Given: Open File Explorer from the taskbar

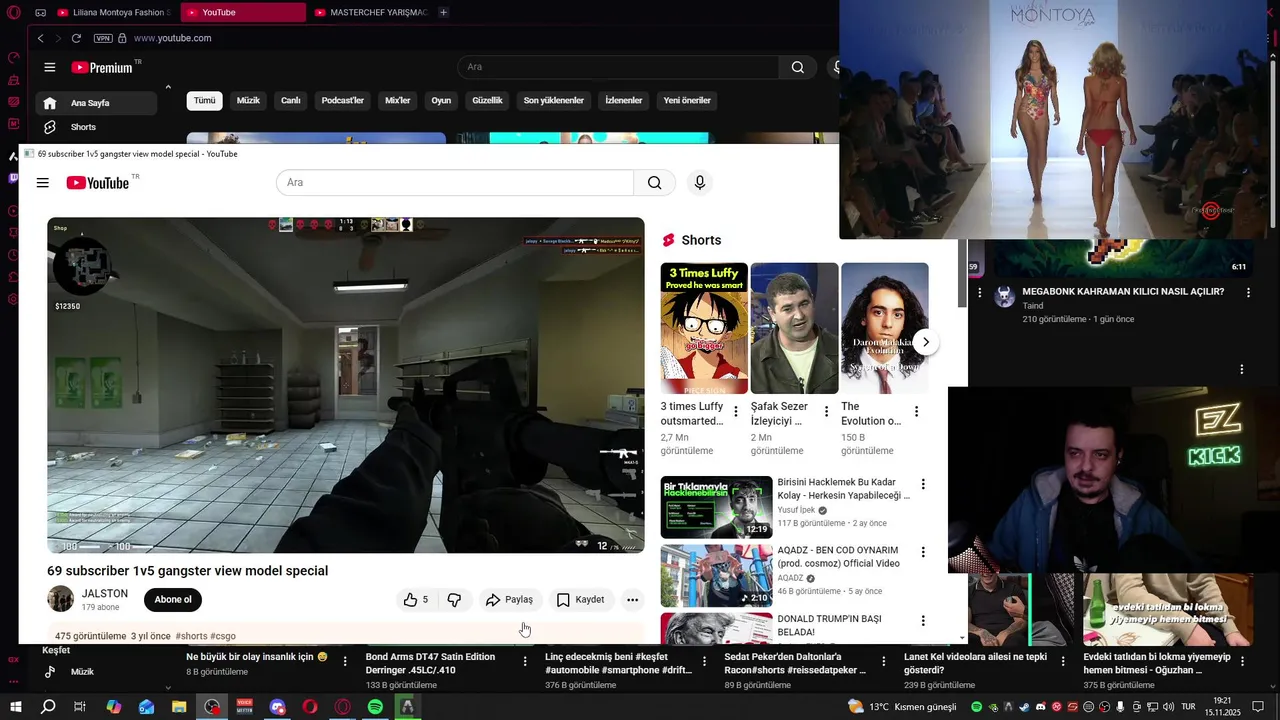Looking at the screenshot, I should coord(179,707).
